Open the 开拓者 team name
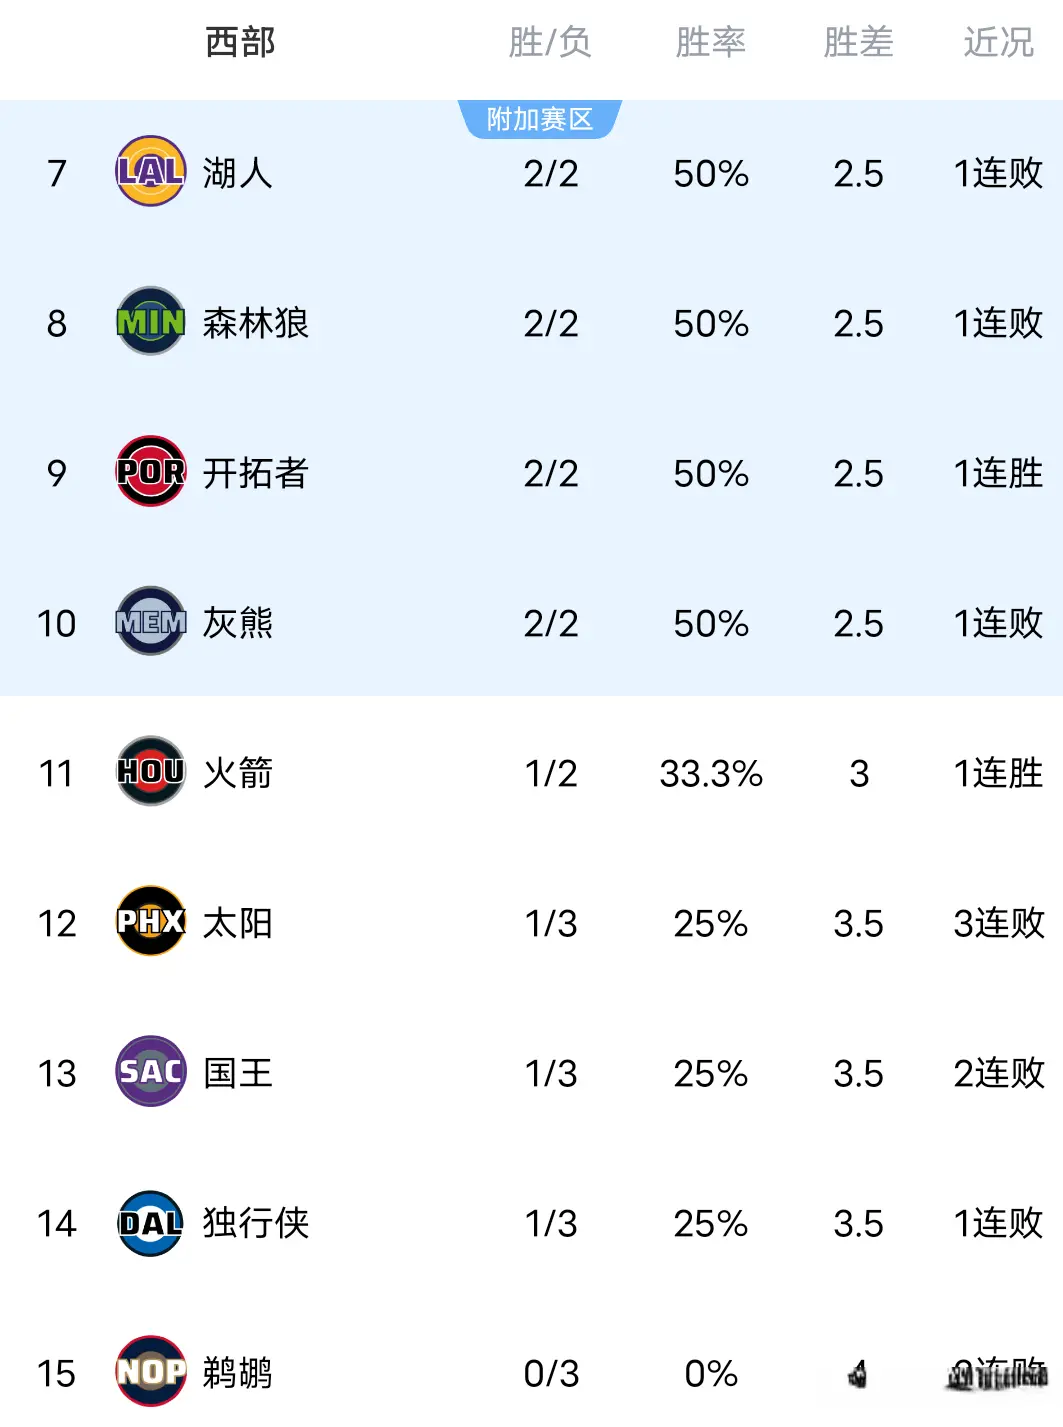Viewport: 1063px width, 1427px height. (256, 473)
